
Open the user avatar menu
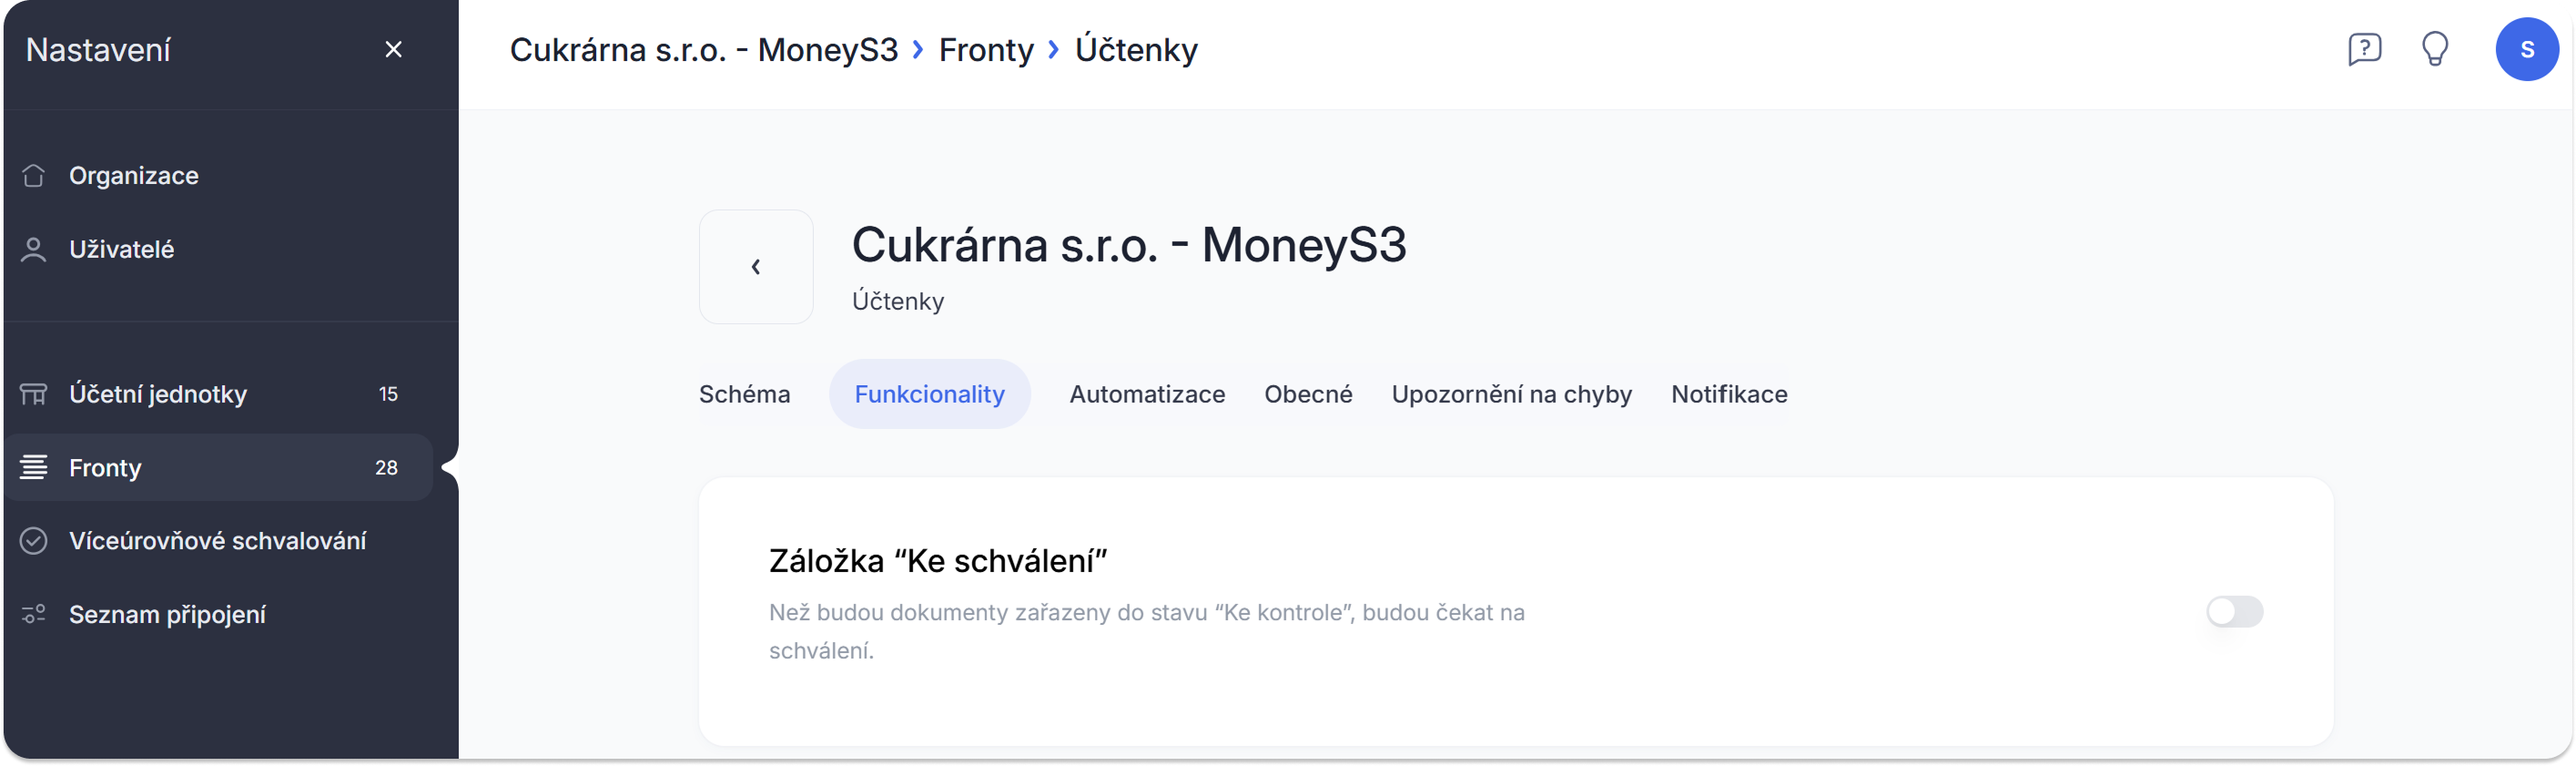(2526, 49)
